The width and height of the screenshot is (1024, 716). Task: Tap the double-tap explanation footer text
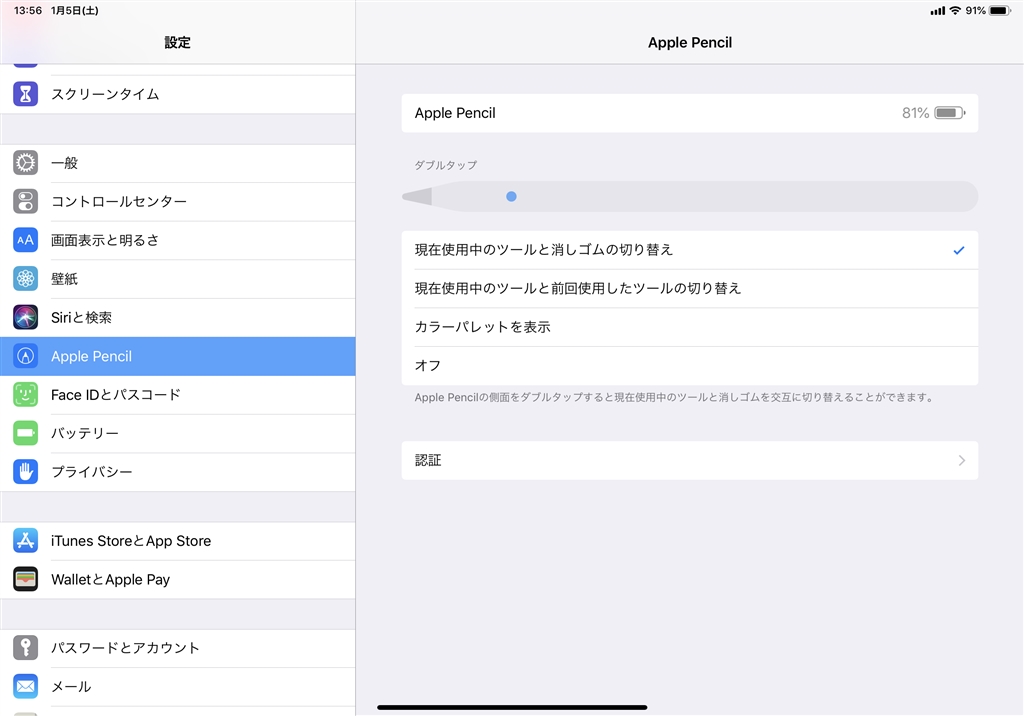pos(675,397)
